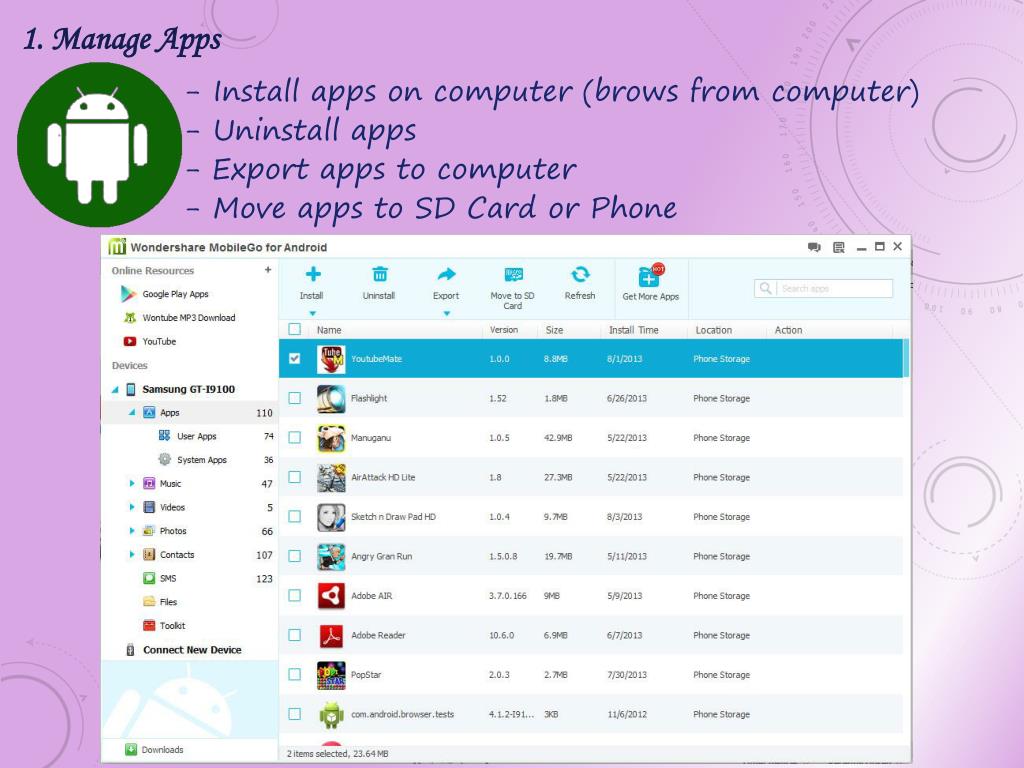Open the Export dropdown arrow
1024x768 pixels.
point(447,313)
